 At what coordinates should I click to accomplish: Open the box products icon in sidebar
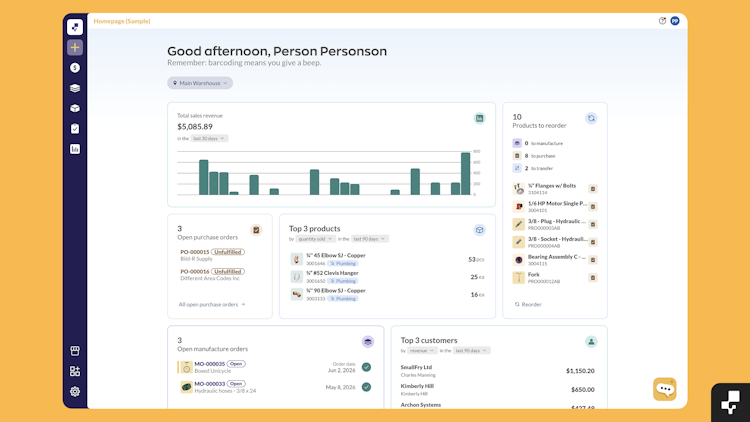point(75,108)
